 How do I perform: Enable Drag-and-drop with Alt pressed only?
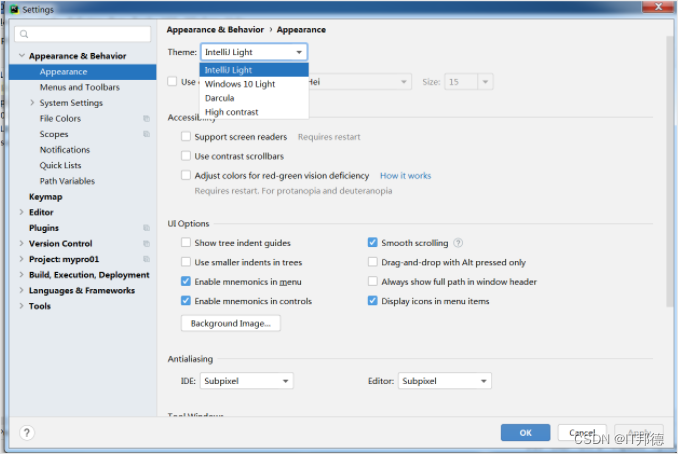click(372, 262)
